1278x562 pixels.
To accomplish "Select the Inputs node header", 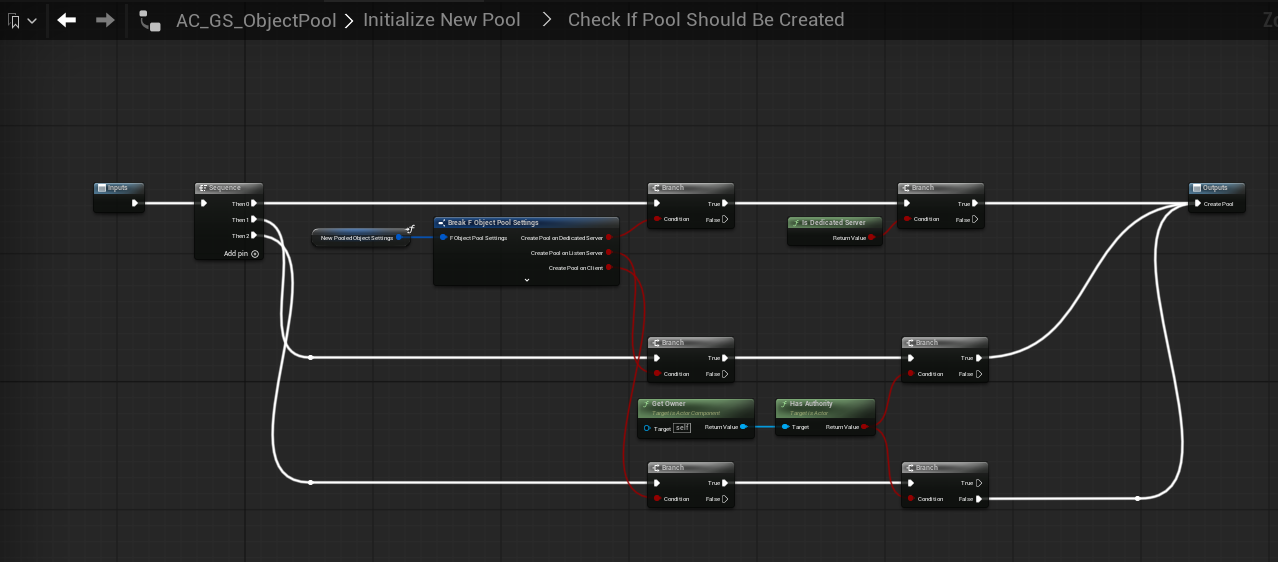I will click(119, 188).
